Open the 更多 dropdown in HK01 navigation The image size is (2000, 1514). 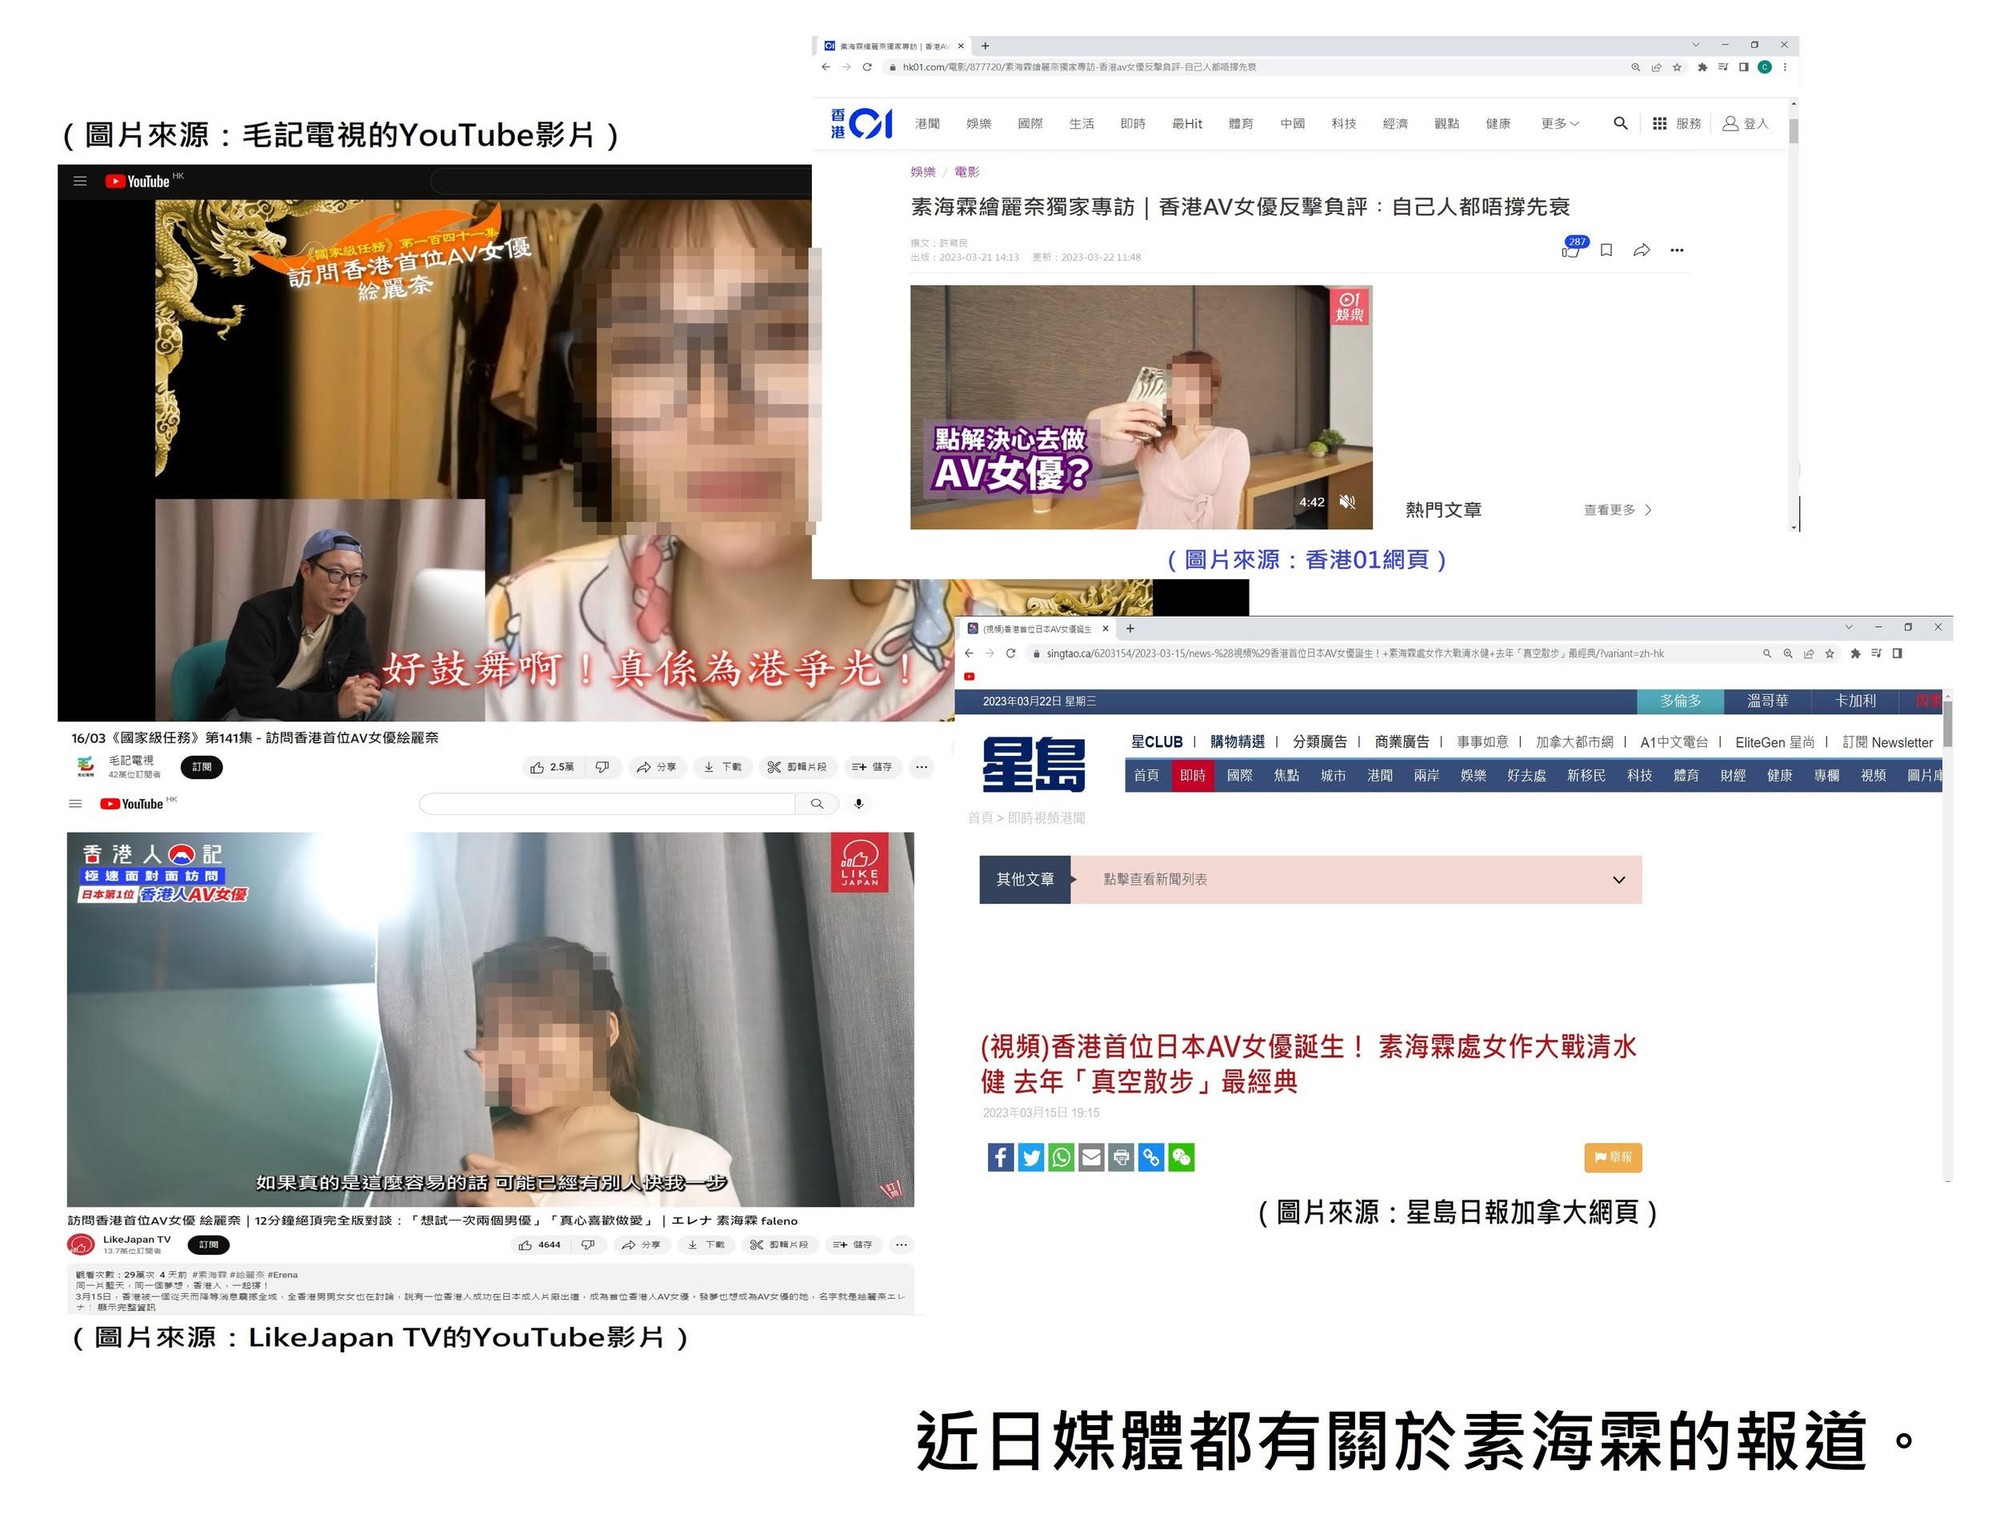(1559, 123)
